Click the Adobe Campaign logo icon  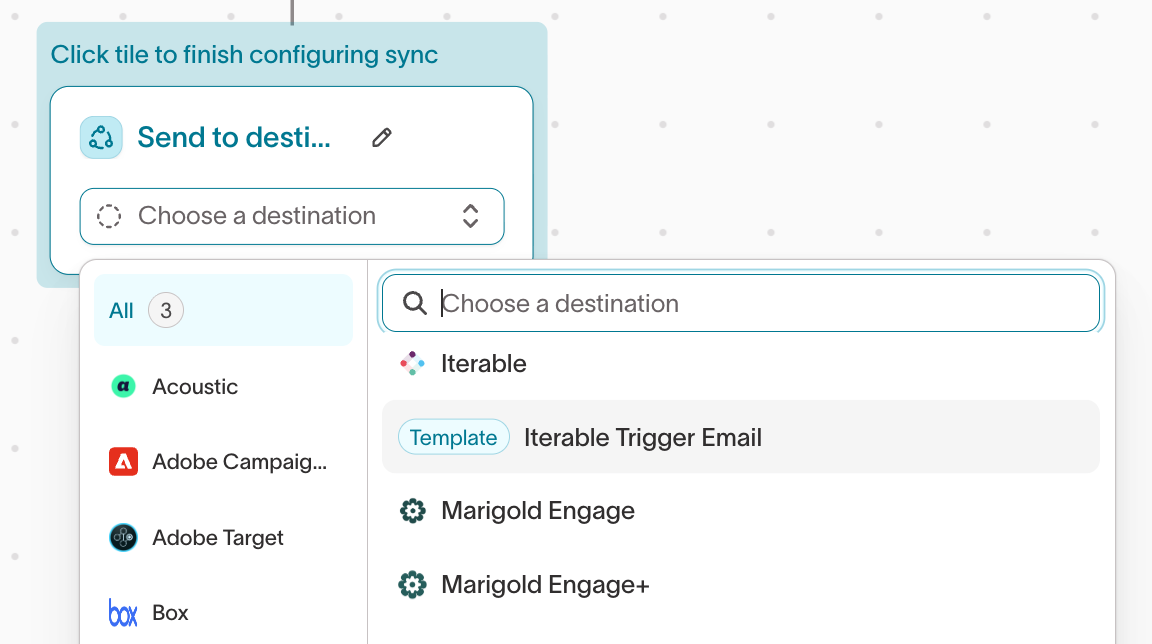point(123,462)
